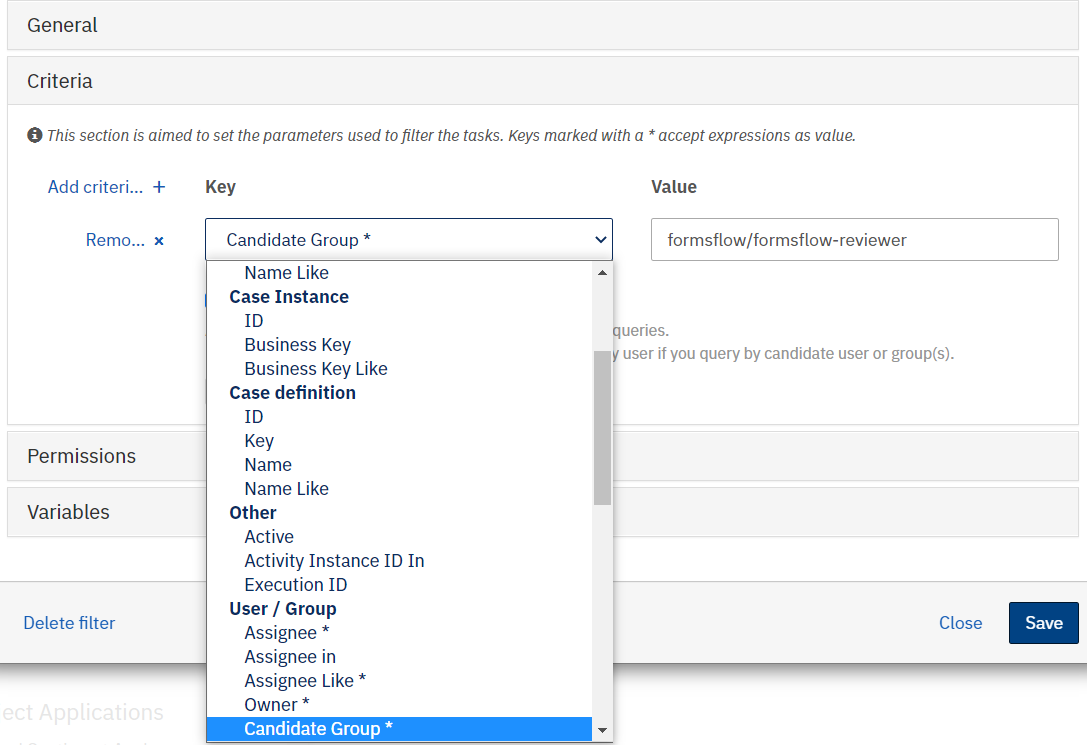Click the x icon to remove criterion

pyautogui.click(x=159, y=241)
